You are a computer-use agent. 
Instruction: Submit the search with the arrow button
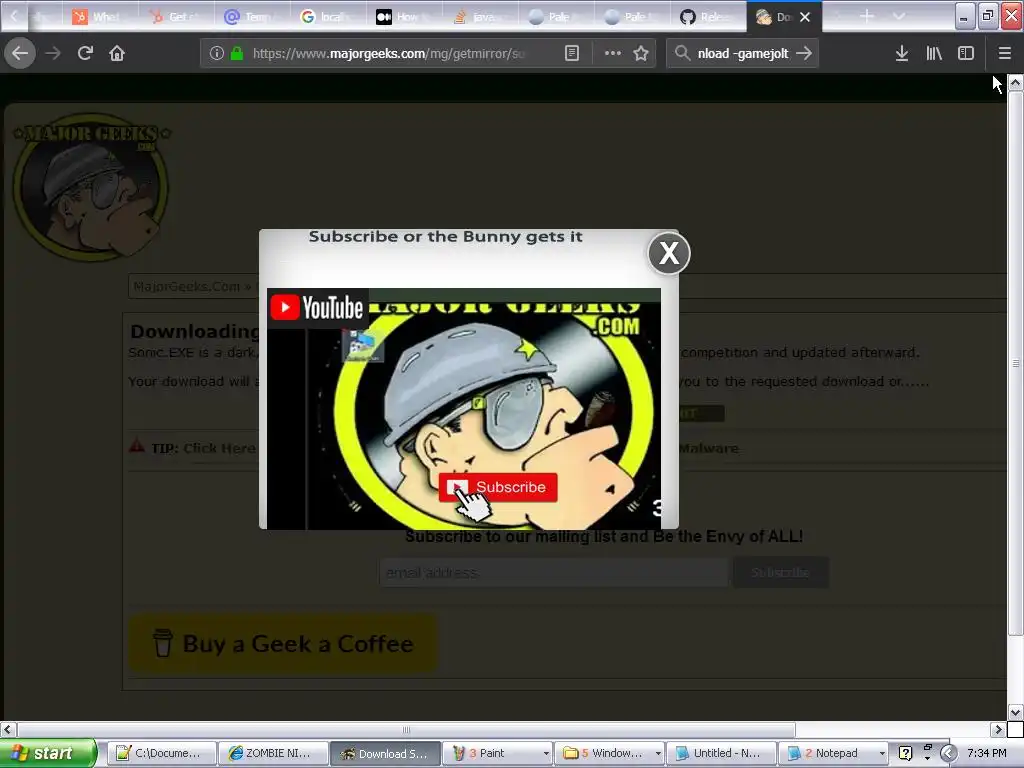pyautogui.click(x=805, y=54)
